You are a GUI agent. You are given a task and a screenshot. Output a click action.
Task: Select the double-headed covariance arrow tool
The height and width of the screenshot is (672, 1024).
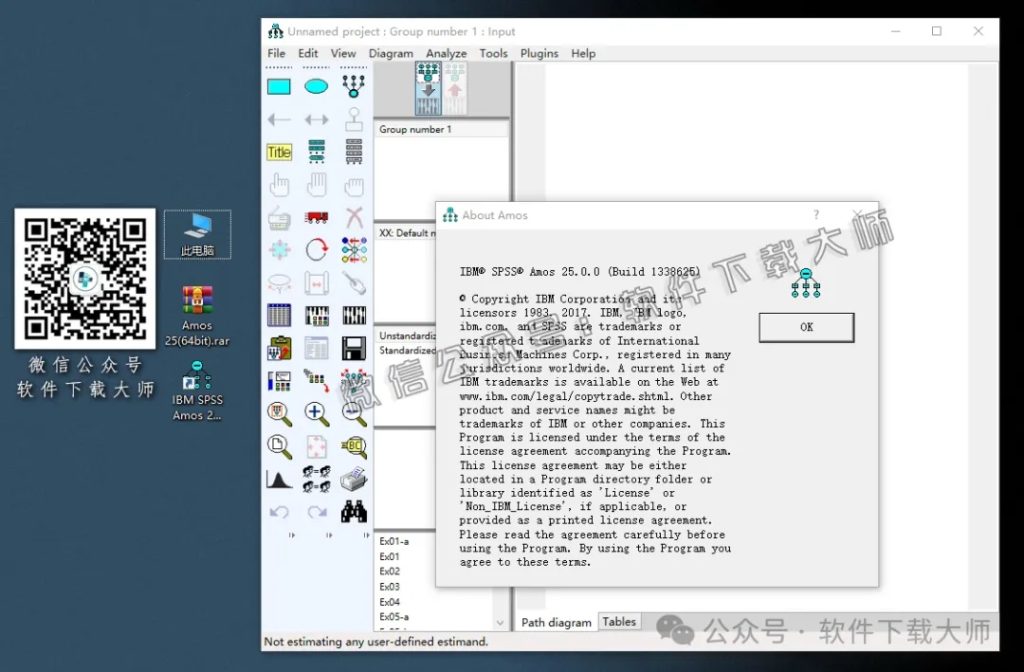317,119
